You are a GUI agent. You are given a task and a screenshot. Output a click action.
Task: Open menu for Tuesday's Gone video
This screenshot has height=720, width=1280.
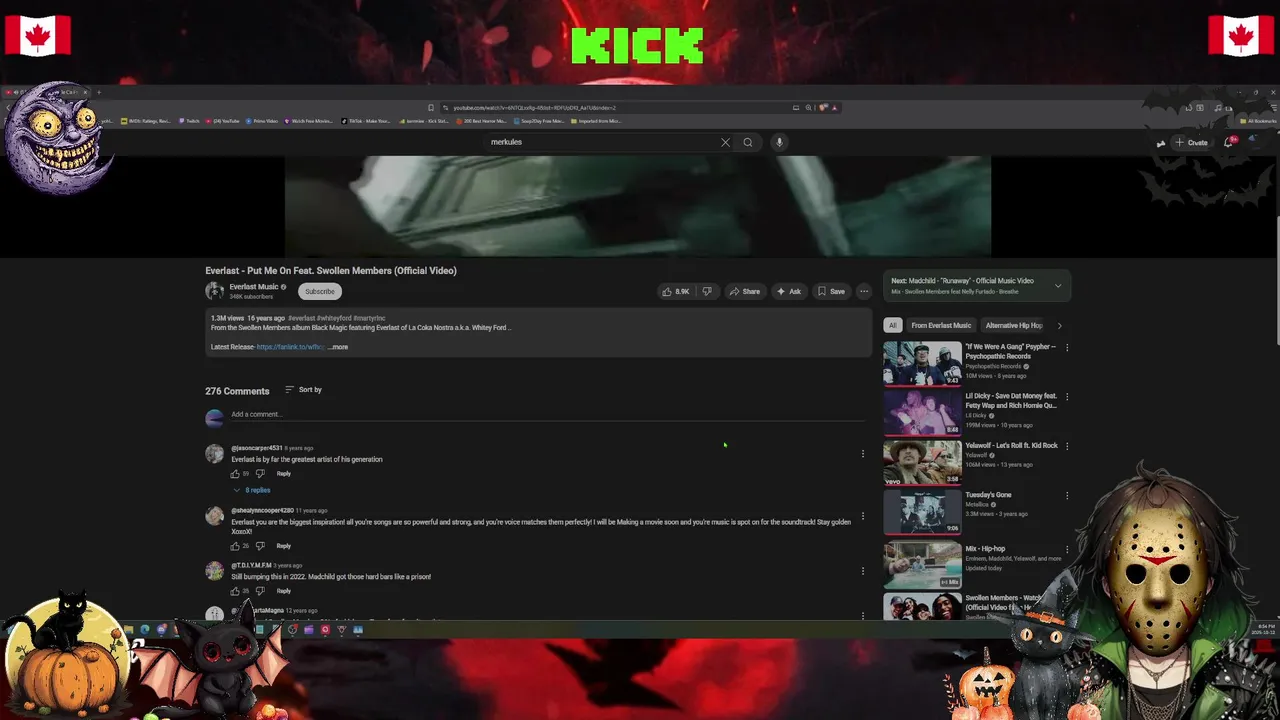(1067, 496)
